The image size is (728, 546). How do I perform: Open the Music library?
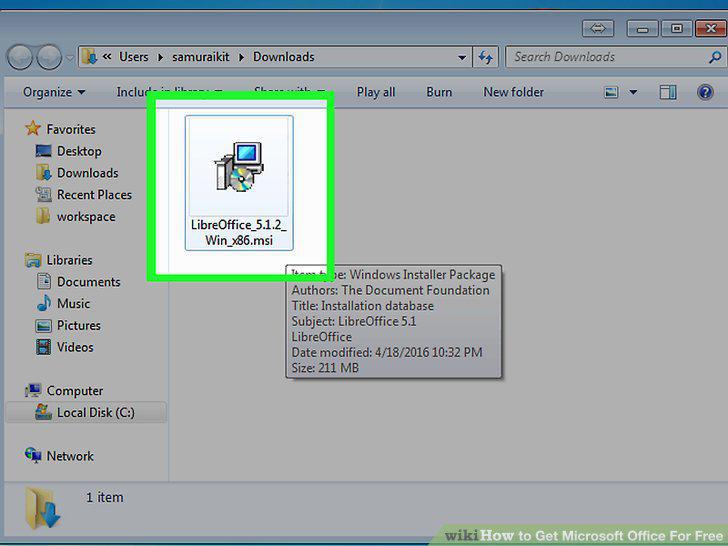73,304
